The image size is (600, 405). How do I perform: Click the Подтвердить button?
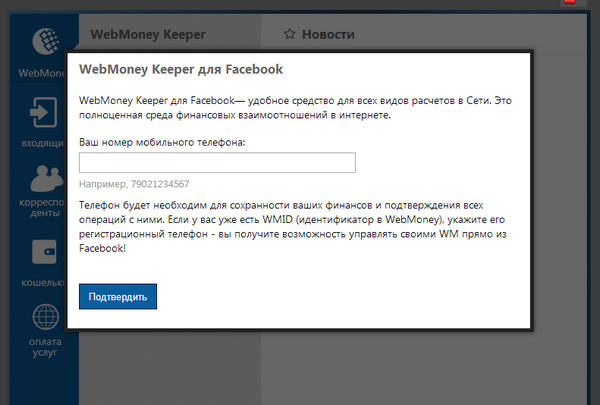[x=118, y=297]
